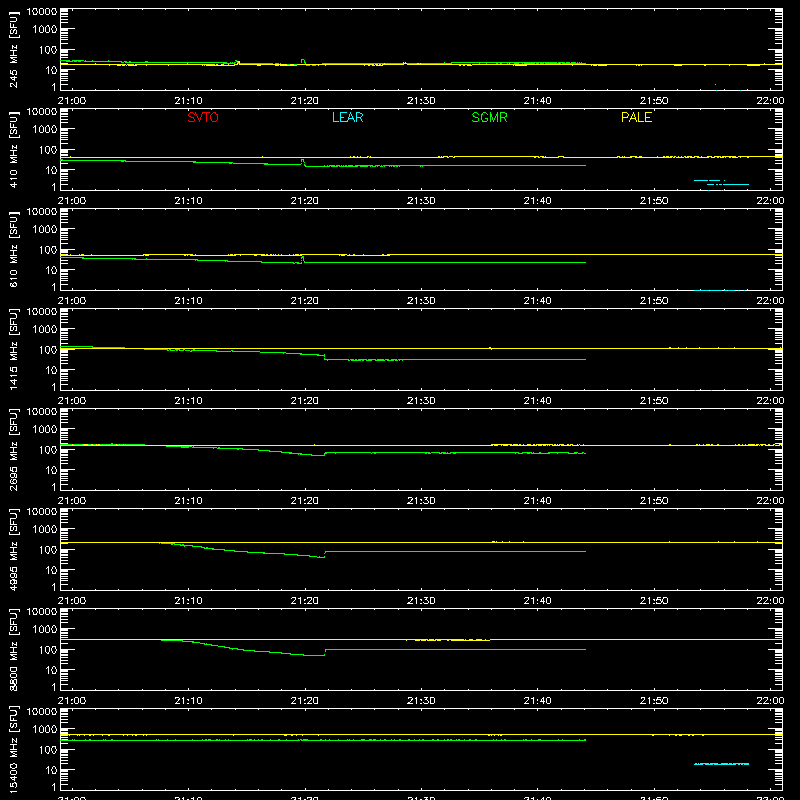This screenshot has height=800, width=800.
Task: Click the 10000 y-axis value on the 8800 MHz plot
Action: pos(42,612)
